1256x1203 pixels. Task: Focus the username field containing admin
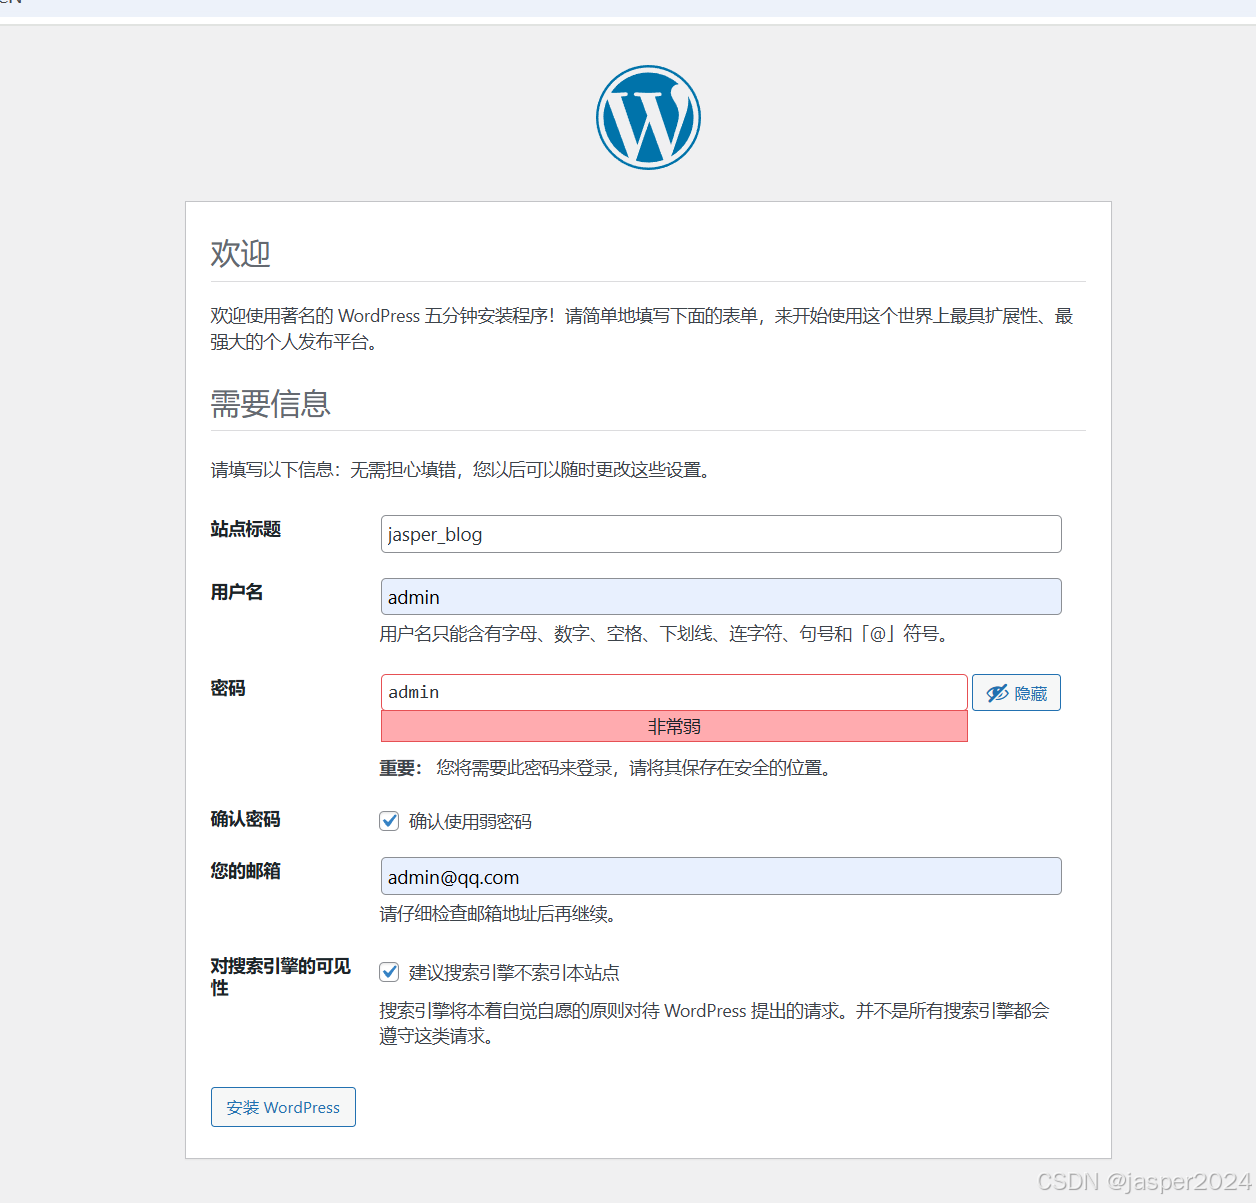coord(721,597)
